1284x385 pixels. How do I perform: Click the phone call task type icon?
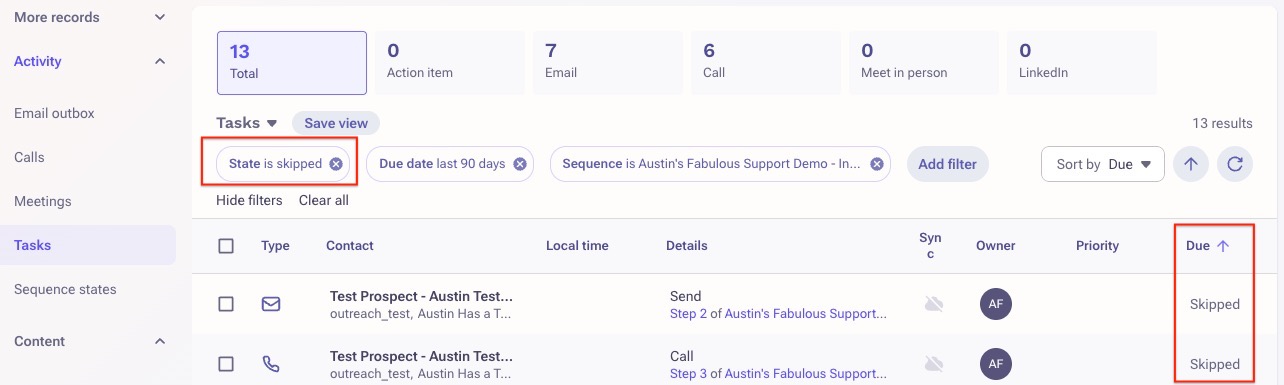click(x=271, y=364)
